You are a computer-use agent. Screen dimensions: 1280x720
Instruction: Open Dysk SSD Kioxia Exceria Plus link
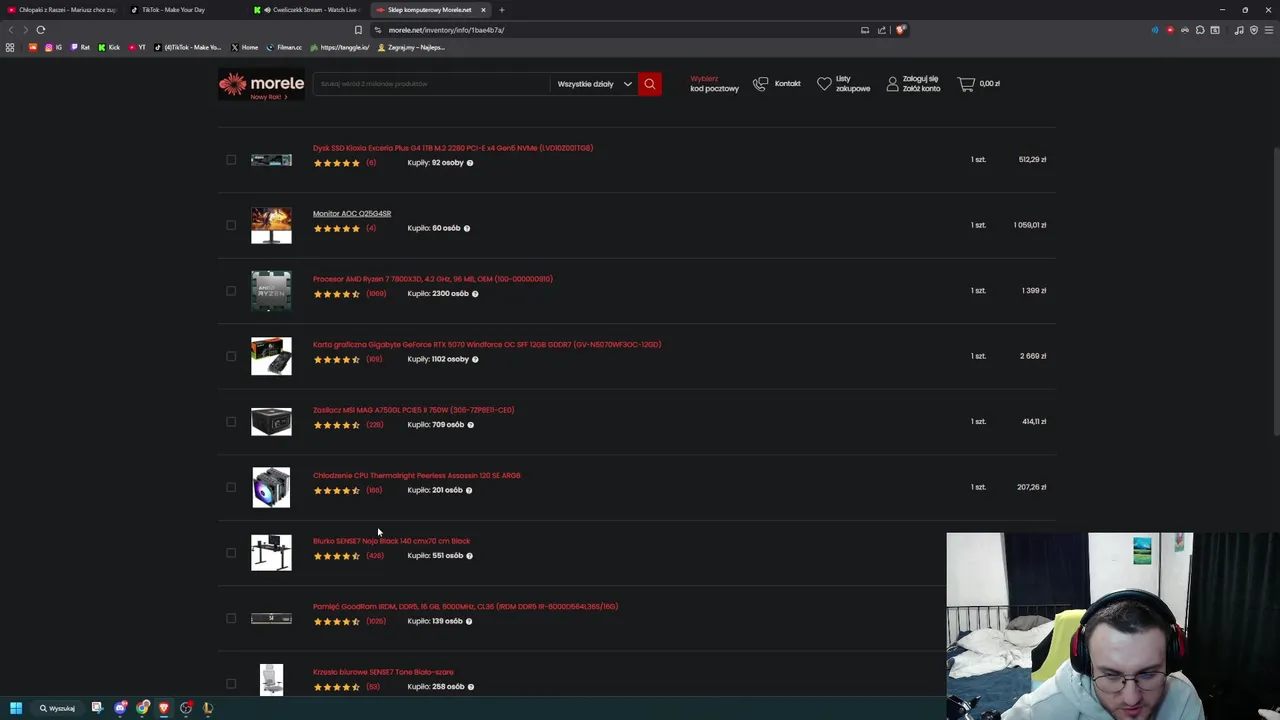(x=453, y=148)
